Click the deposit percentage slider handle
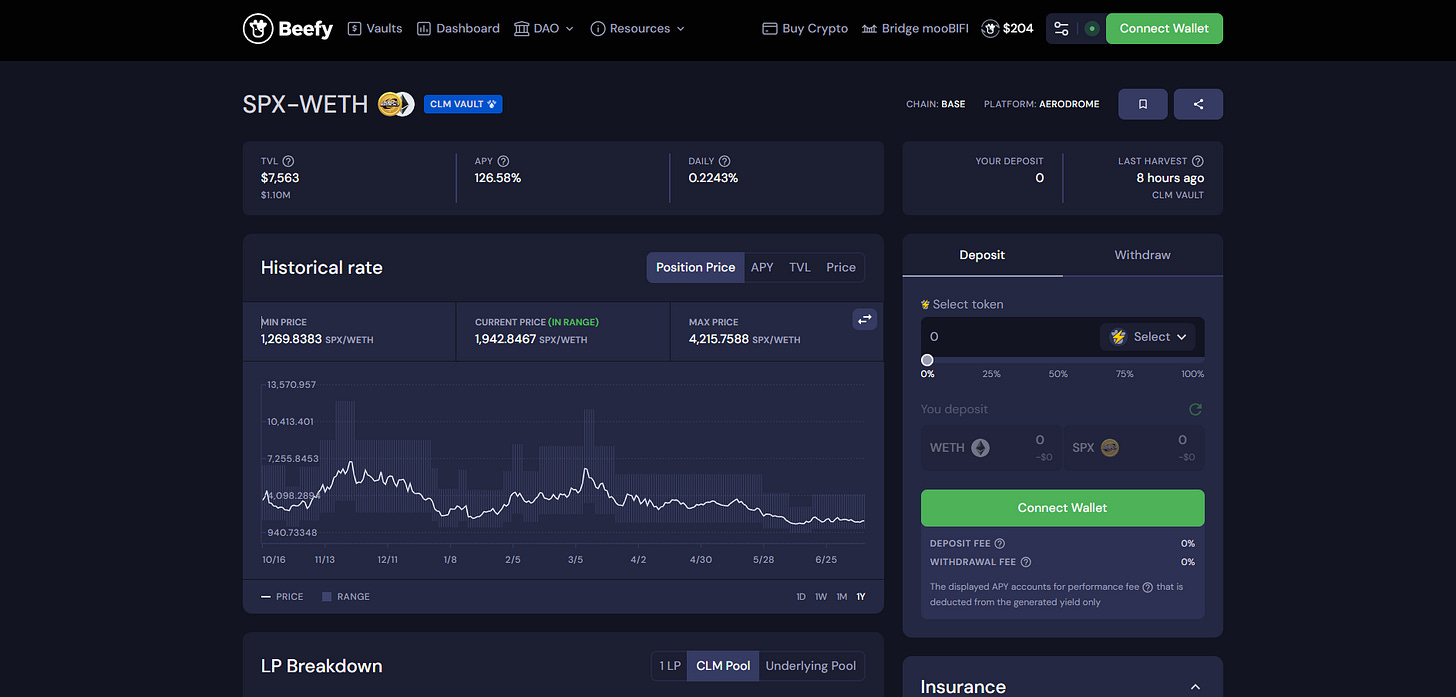Image resolution: width=1456 pixels, height=697 pixels. coord(927,360)
